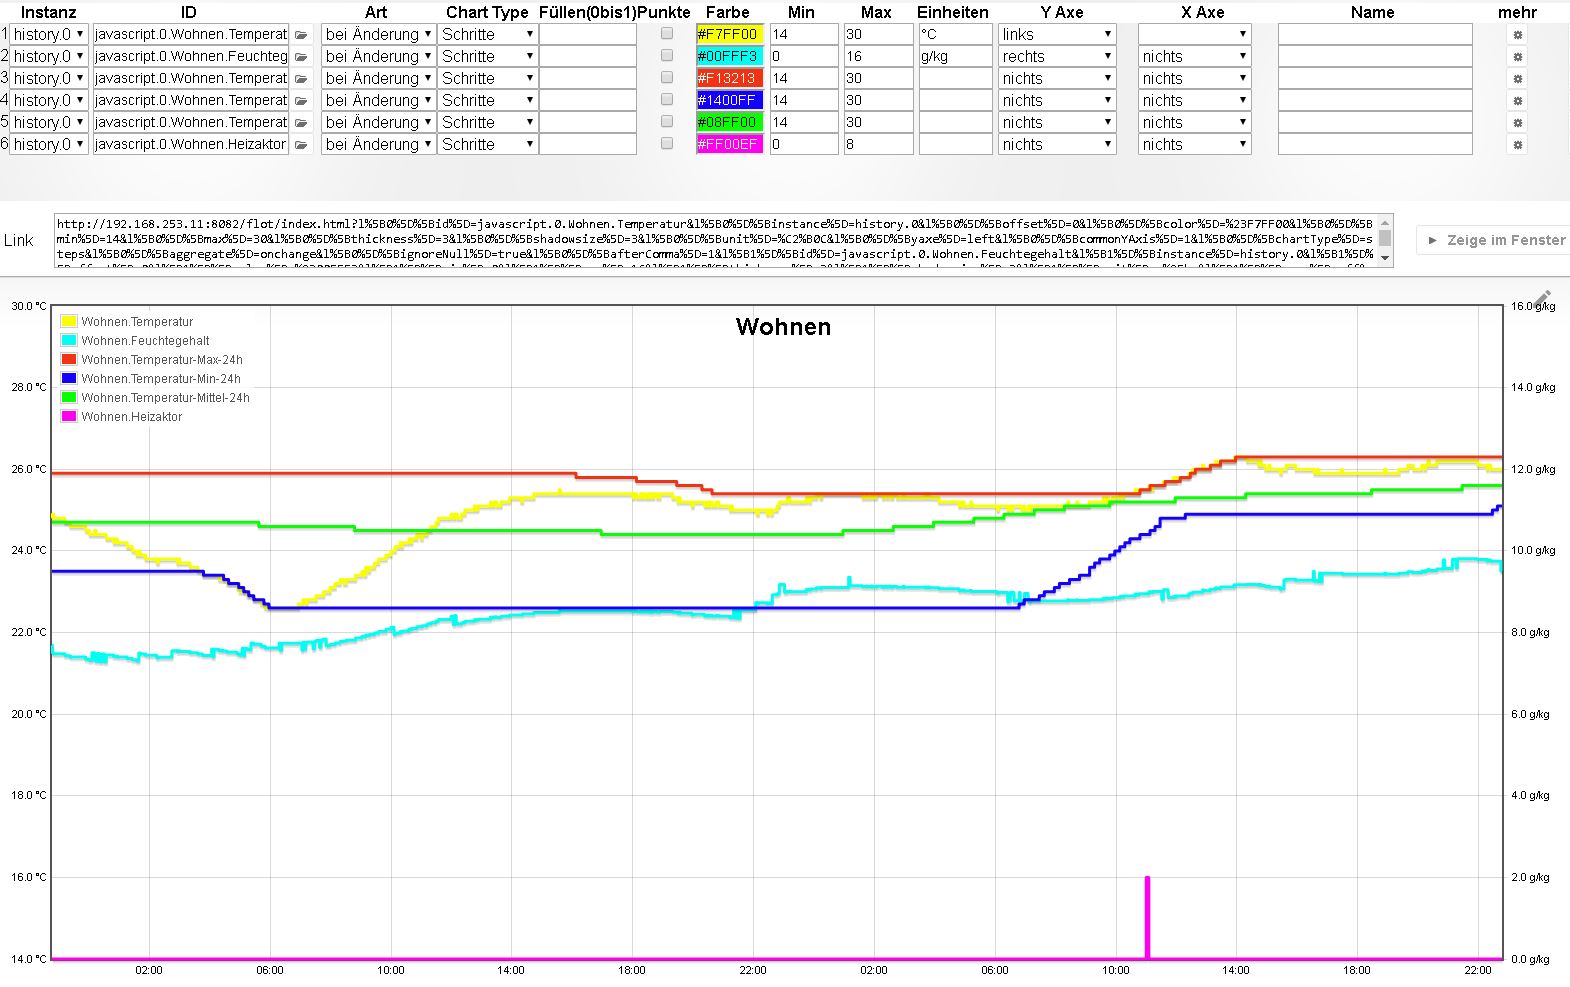The image size is (1570, 987).
Task: Click the 'Y Axe' column header
Action: [x=1062, y=12]
